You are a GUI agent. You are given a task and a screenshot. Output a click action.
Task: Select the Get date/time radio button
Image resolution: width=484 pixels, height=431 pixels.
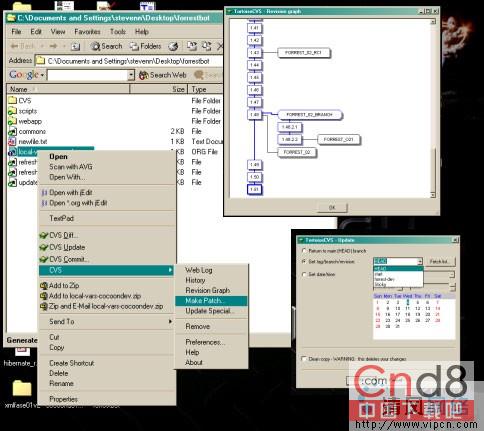304,274
